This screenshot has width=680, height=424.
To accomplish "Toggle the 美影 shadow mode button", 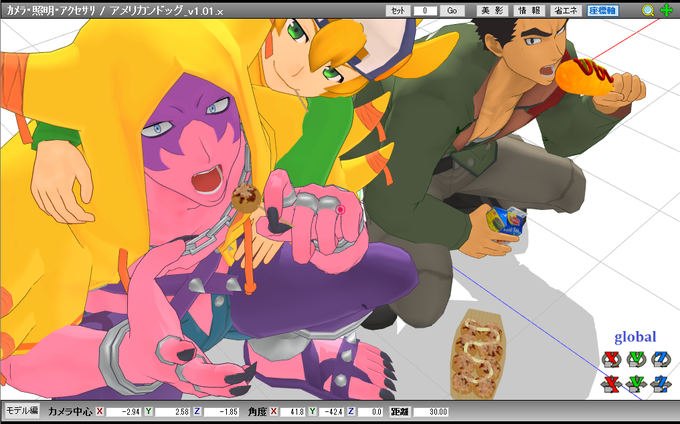I will pos(492,10).
